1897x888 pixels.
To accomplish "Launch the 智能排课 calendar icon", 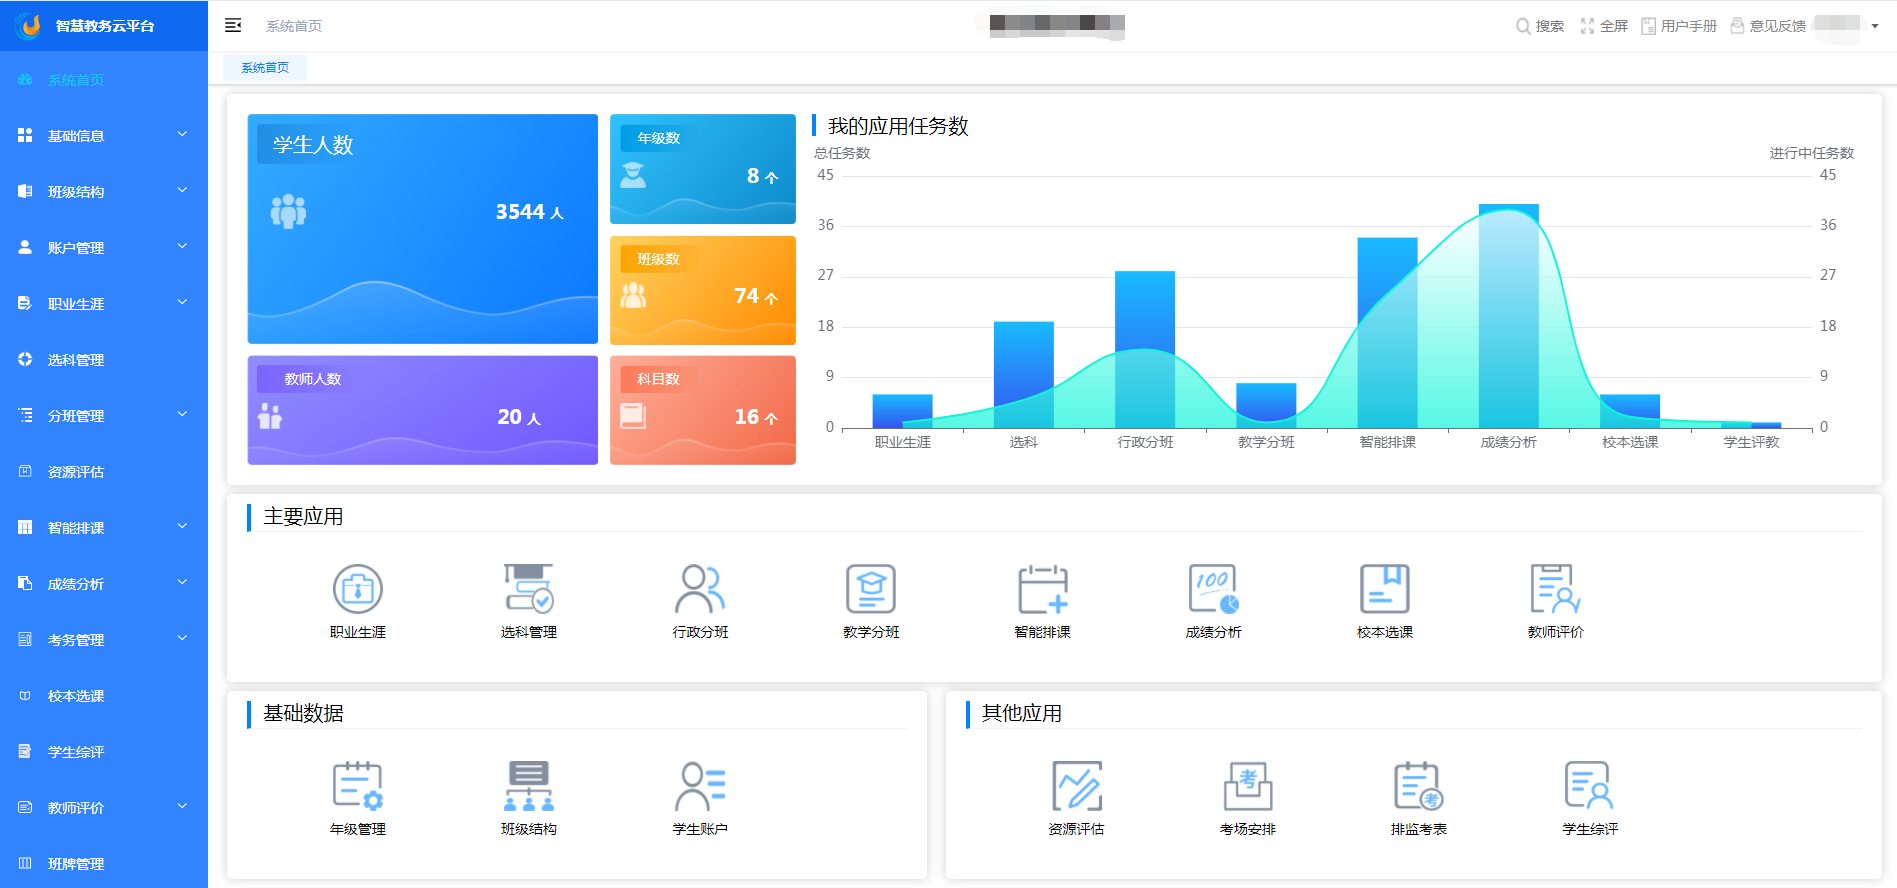I will pyautogui.click(x=1042, y=589).
